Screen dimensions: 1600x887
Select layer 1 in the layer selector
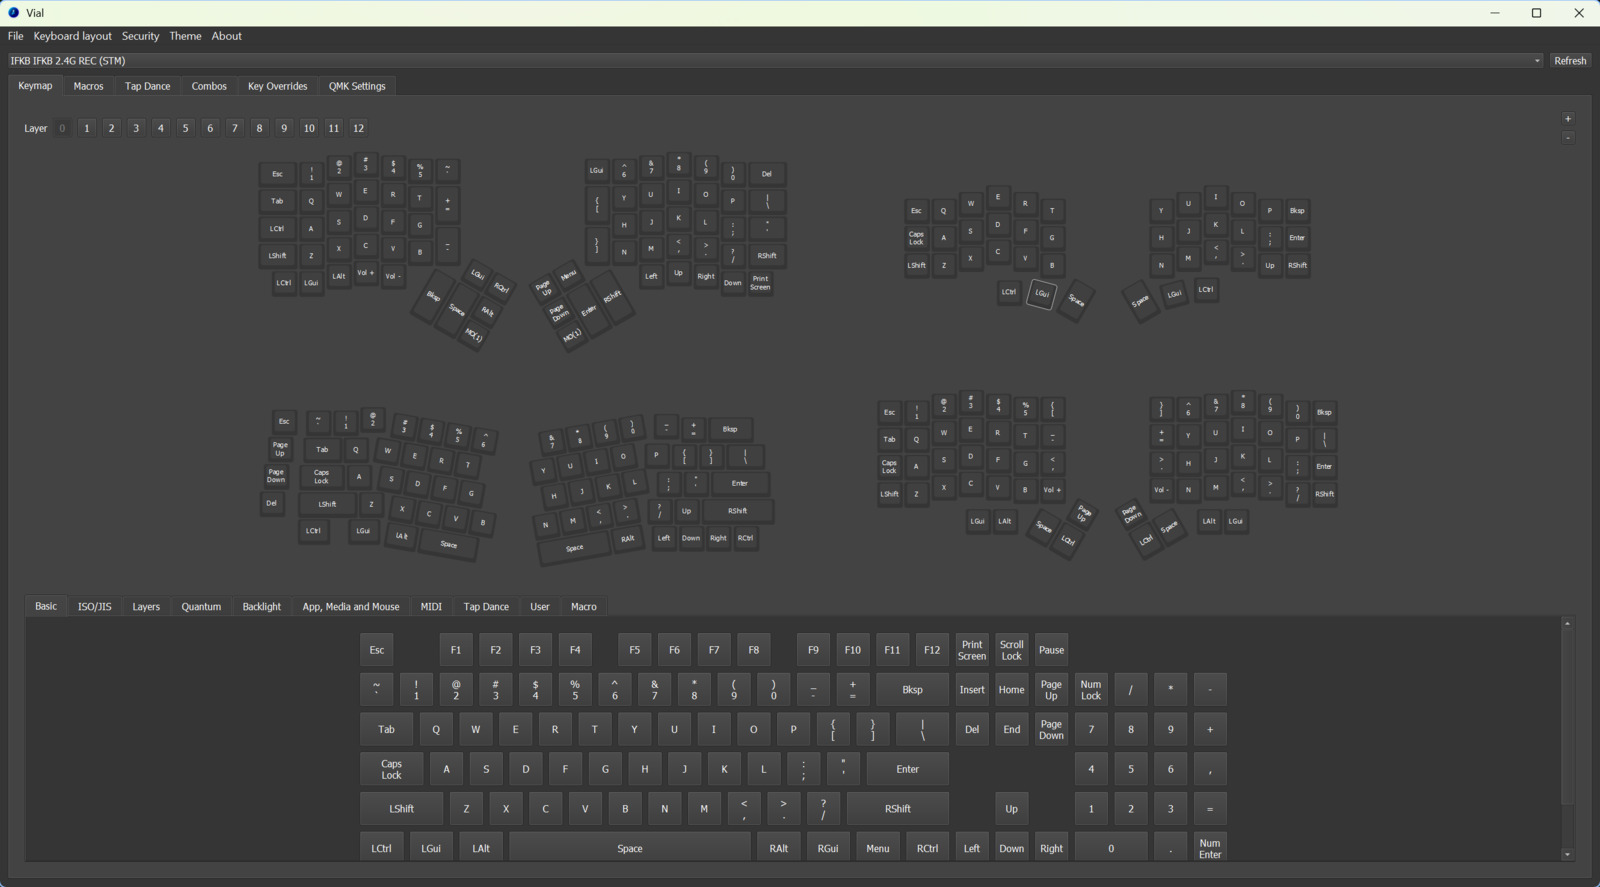[87, 128]
